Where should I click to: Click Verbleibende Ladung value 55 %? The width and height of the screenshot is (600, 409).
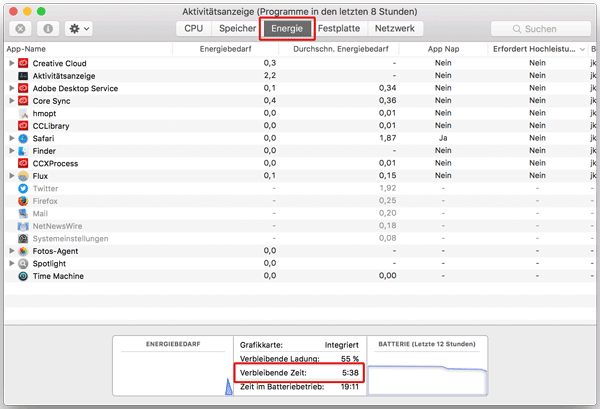point(350,359)
